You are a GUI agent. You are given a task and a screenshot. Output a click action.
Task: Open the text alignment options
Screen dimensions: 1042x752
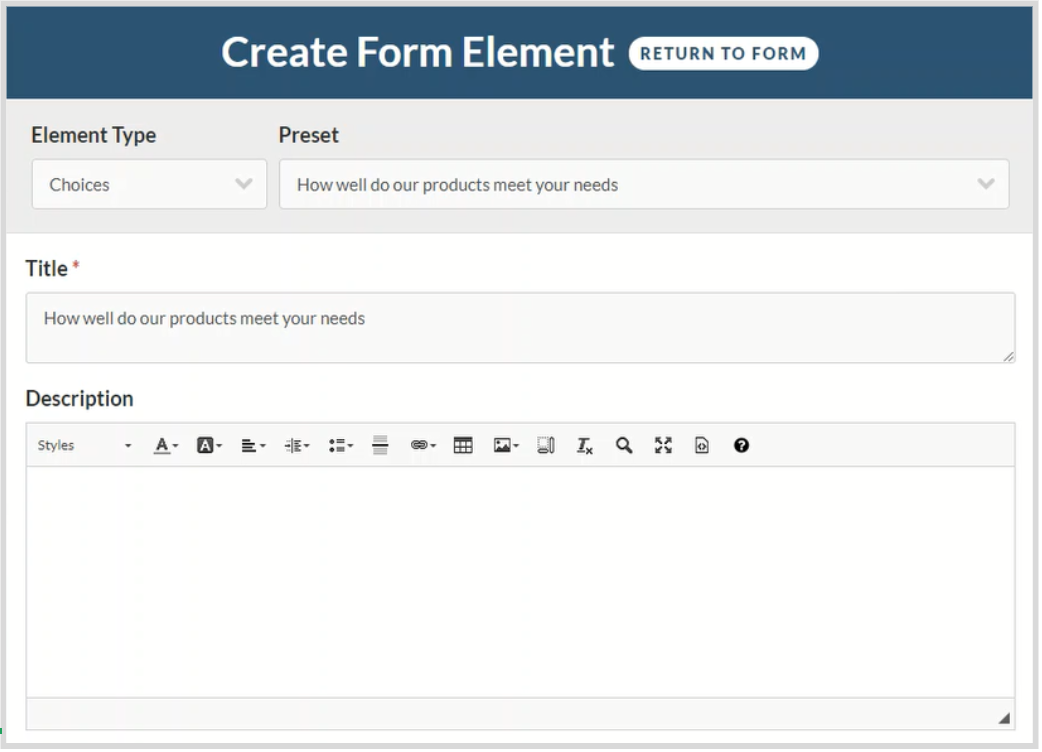[253, 446]
